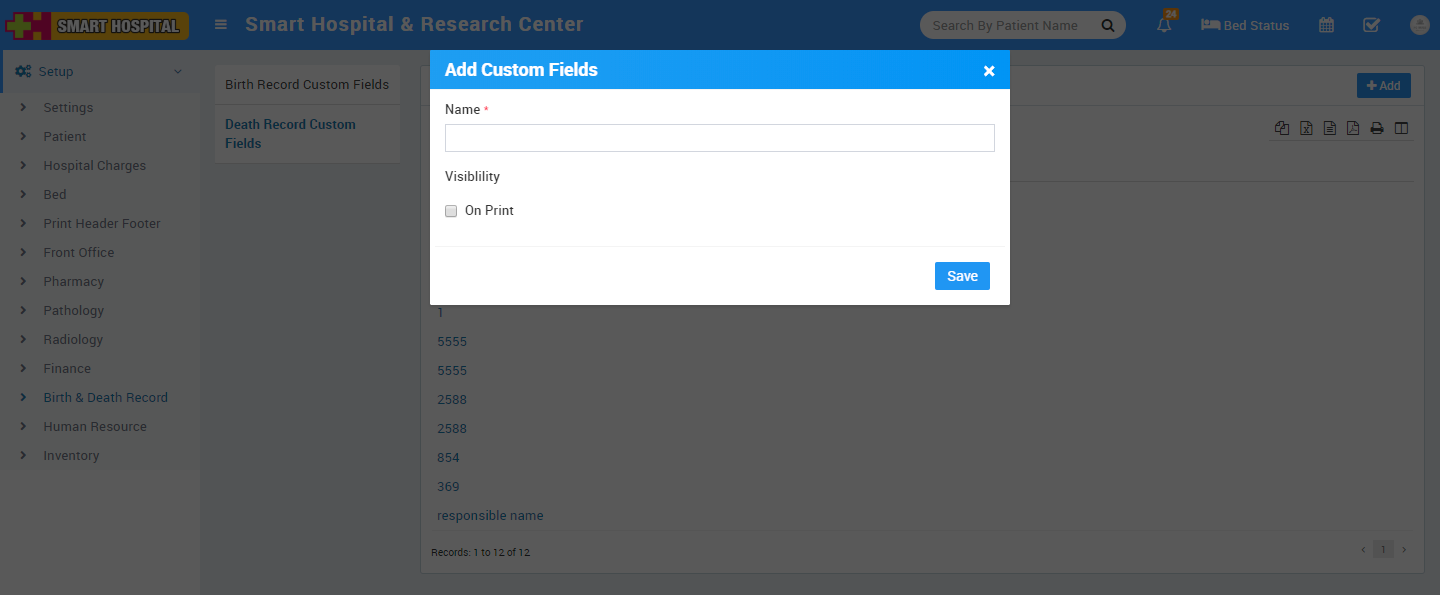The height and width of the screenshot is (595, 1440).
Task: Open the task checklist icon
Action: [x=1372, y=26]
